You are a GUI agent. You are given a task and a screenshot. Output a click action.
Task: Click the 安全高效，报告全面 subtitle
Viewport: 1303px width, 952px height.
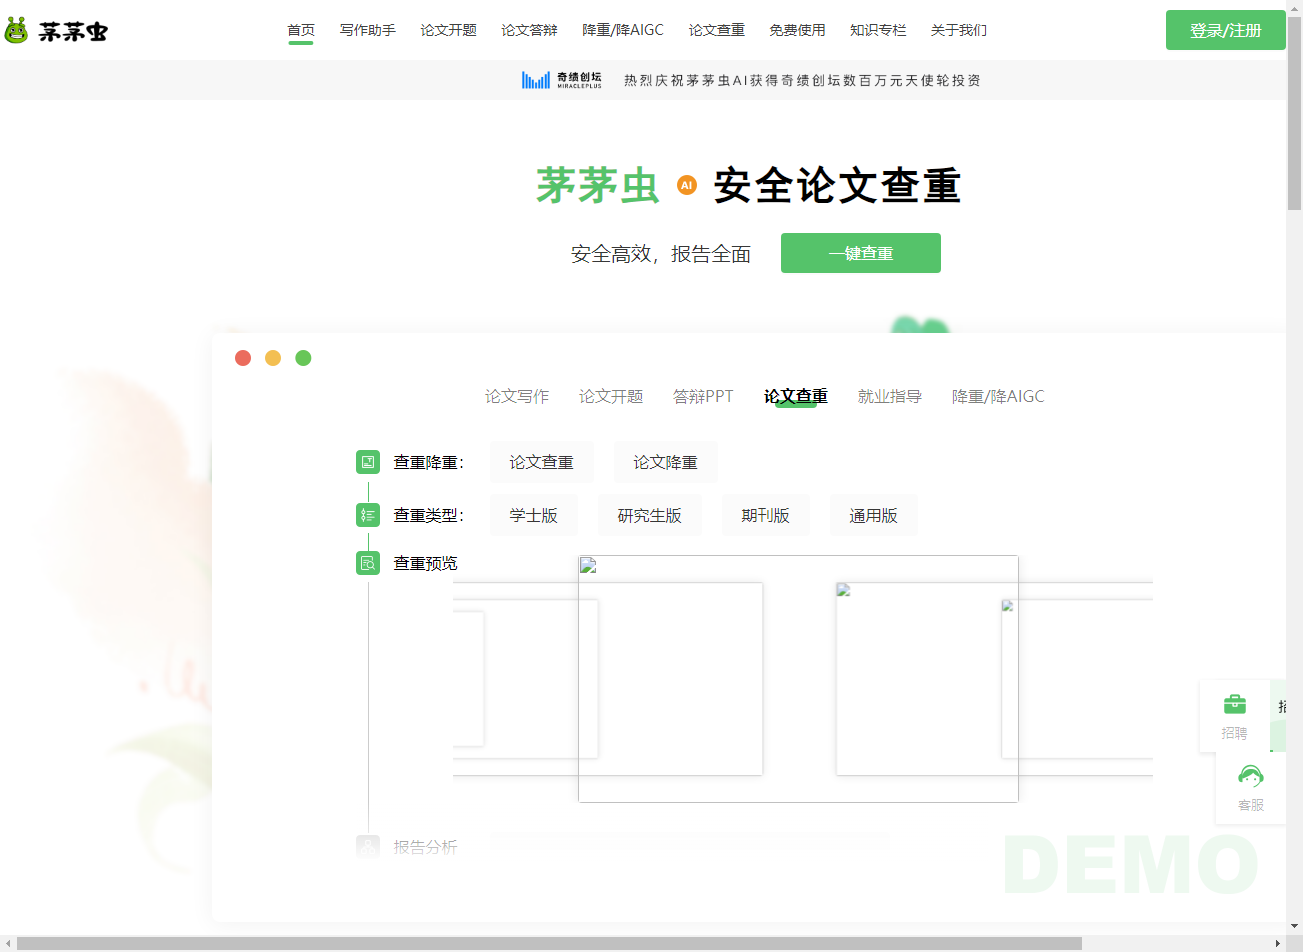661,254
